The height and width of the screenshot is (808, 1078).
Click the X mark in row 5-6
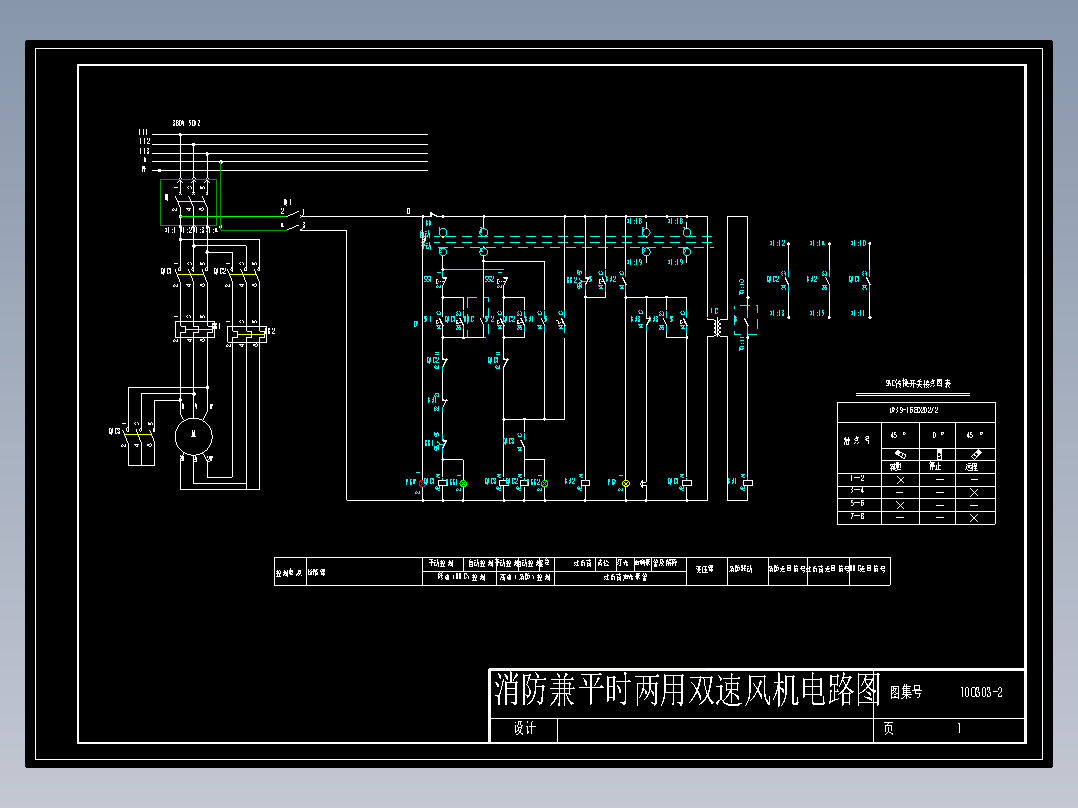[900, 505]
